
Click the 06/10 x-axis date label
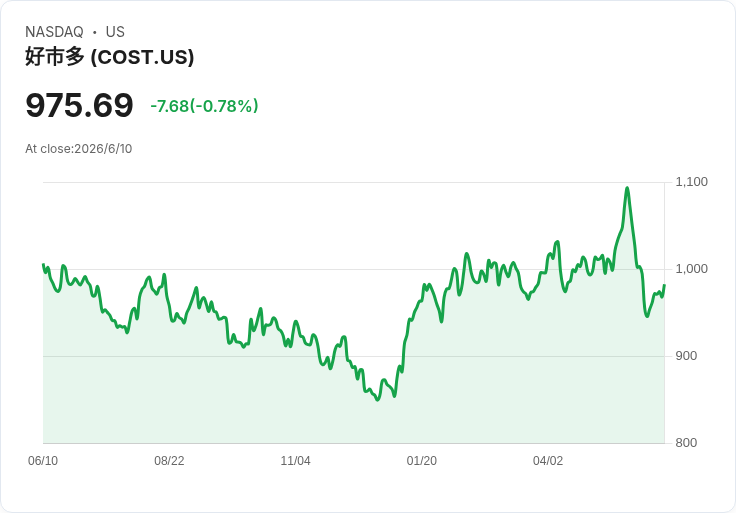click(x=43, y=461)
